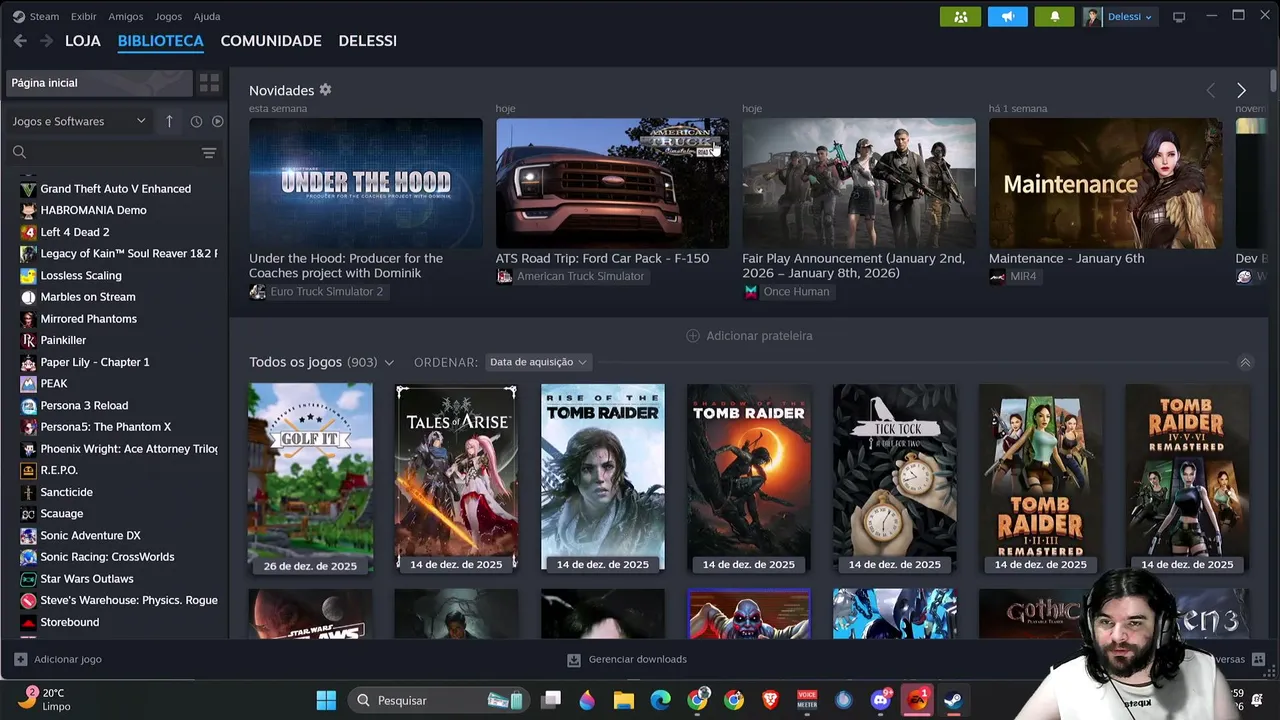Image resolution: width=1280 pixels, height=720 pixels.
Task: Open the Friends green button in header
Action: click(960, 17)
